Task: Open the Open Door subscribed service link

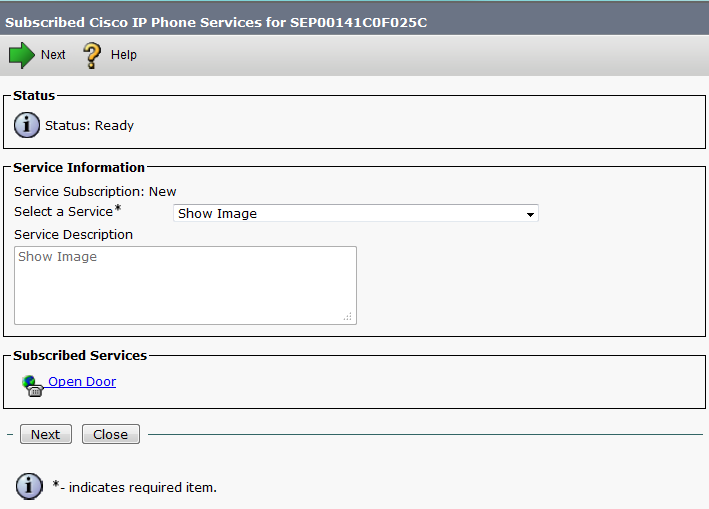Action: pos(82,382)
